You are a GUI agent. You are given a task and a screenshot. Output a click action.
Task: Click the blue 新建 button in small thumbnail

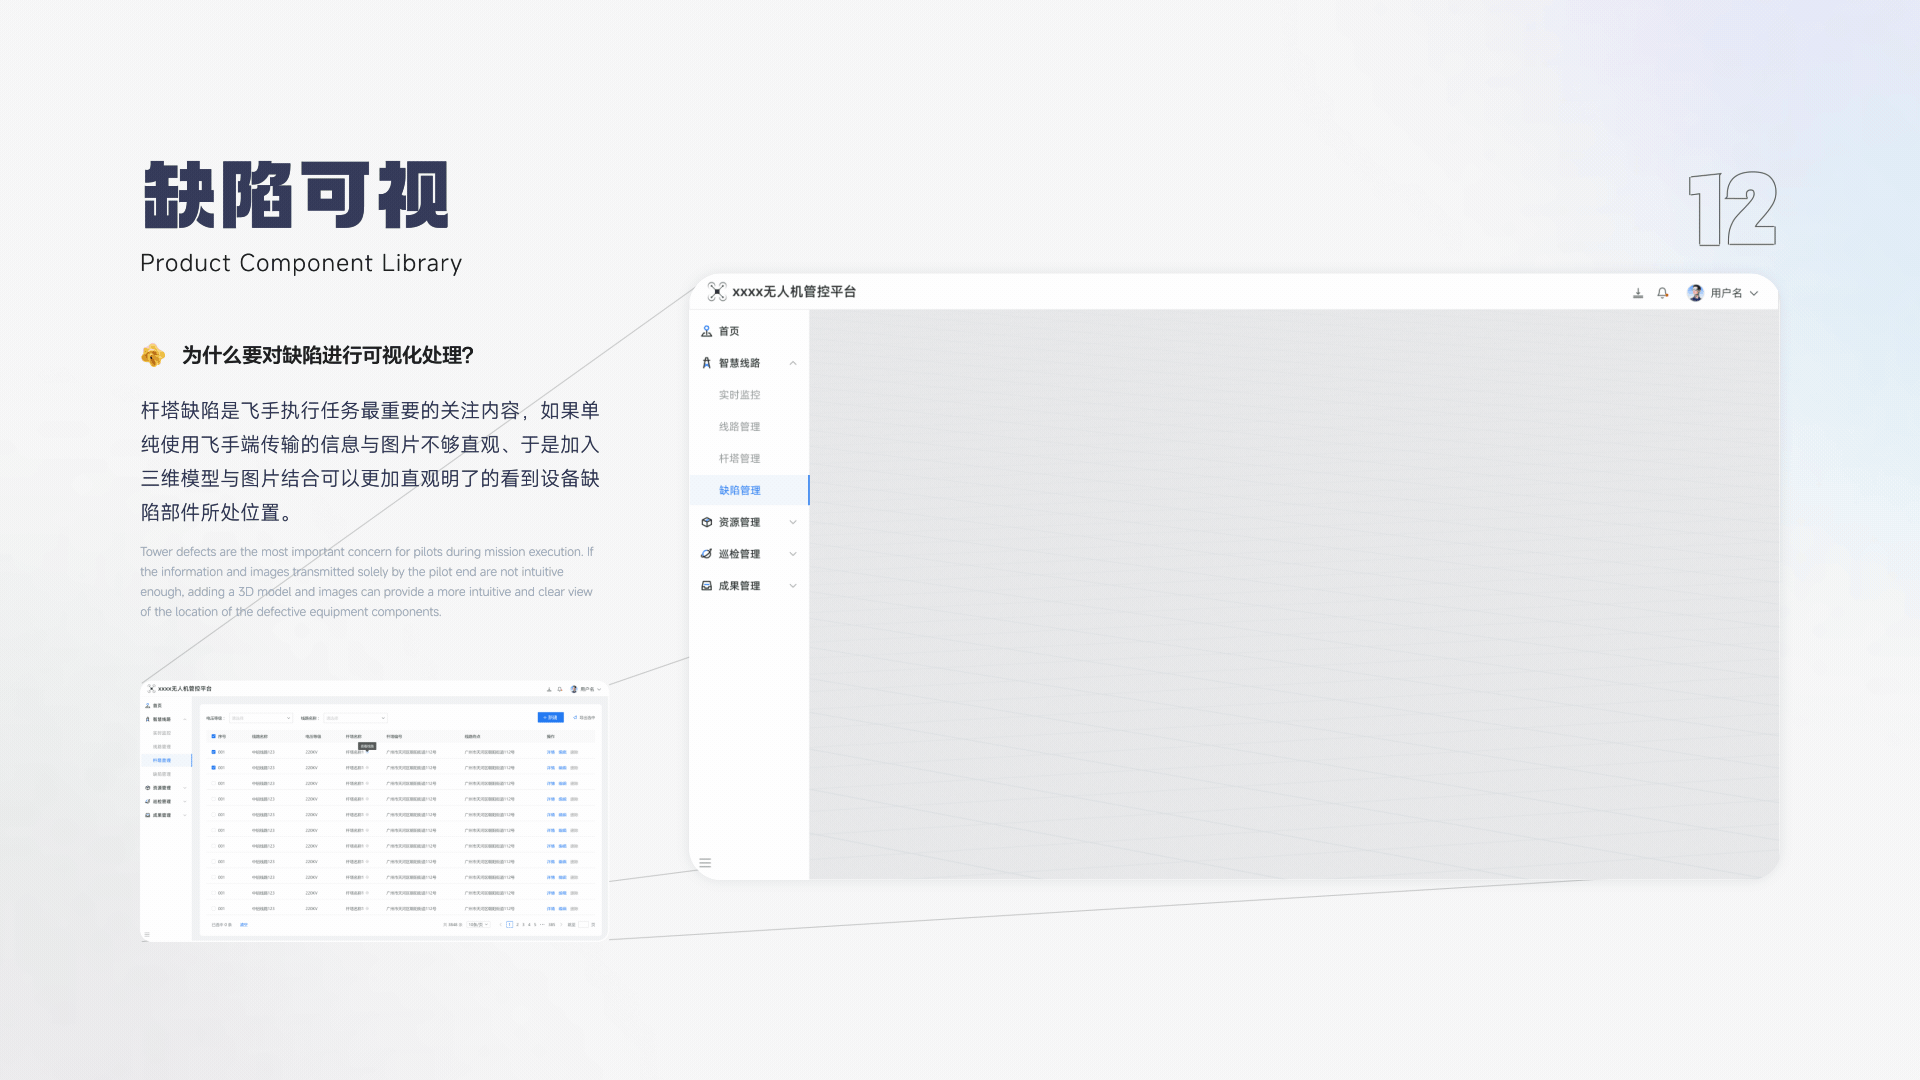pyautogui.click(x=551, y=717)
